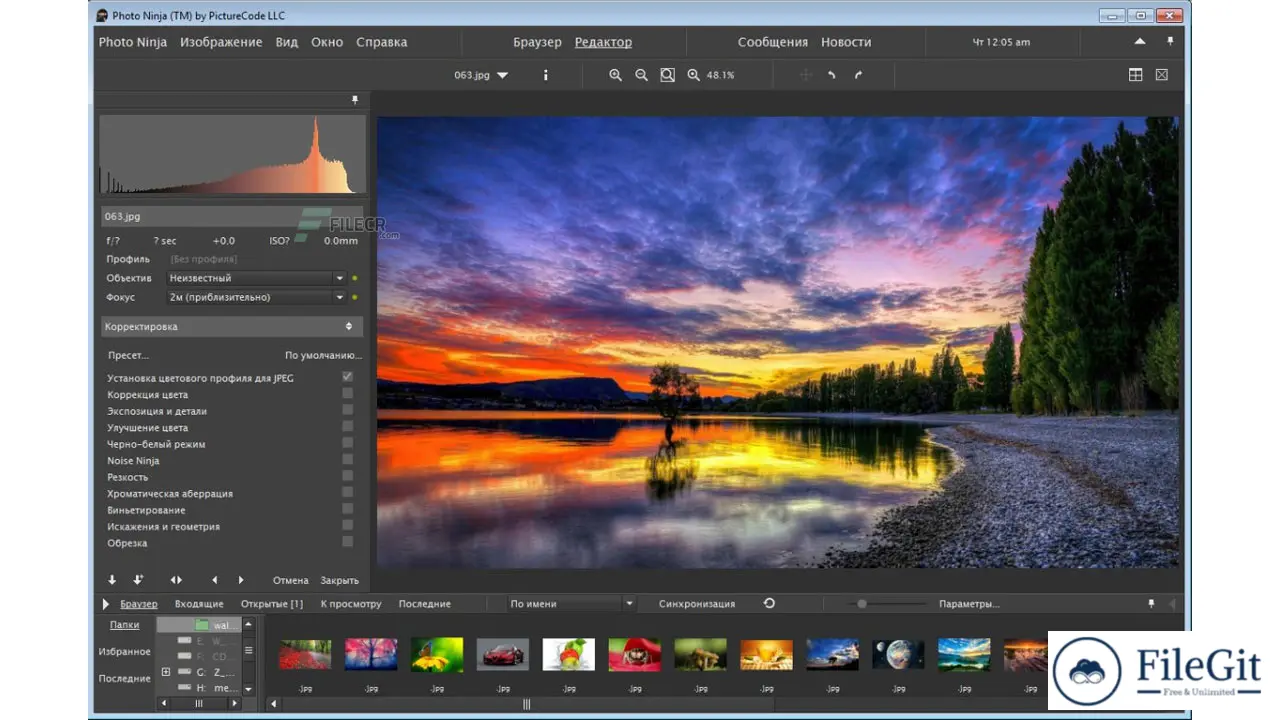
Task: Click the magnifier icon beside 48.1%
Action: pos(693,75)
